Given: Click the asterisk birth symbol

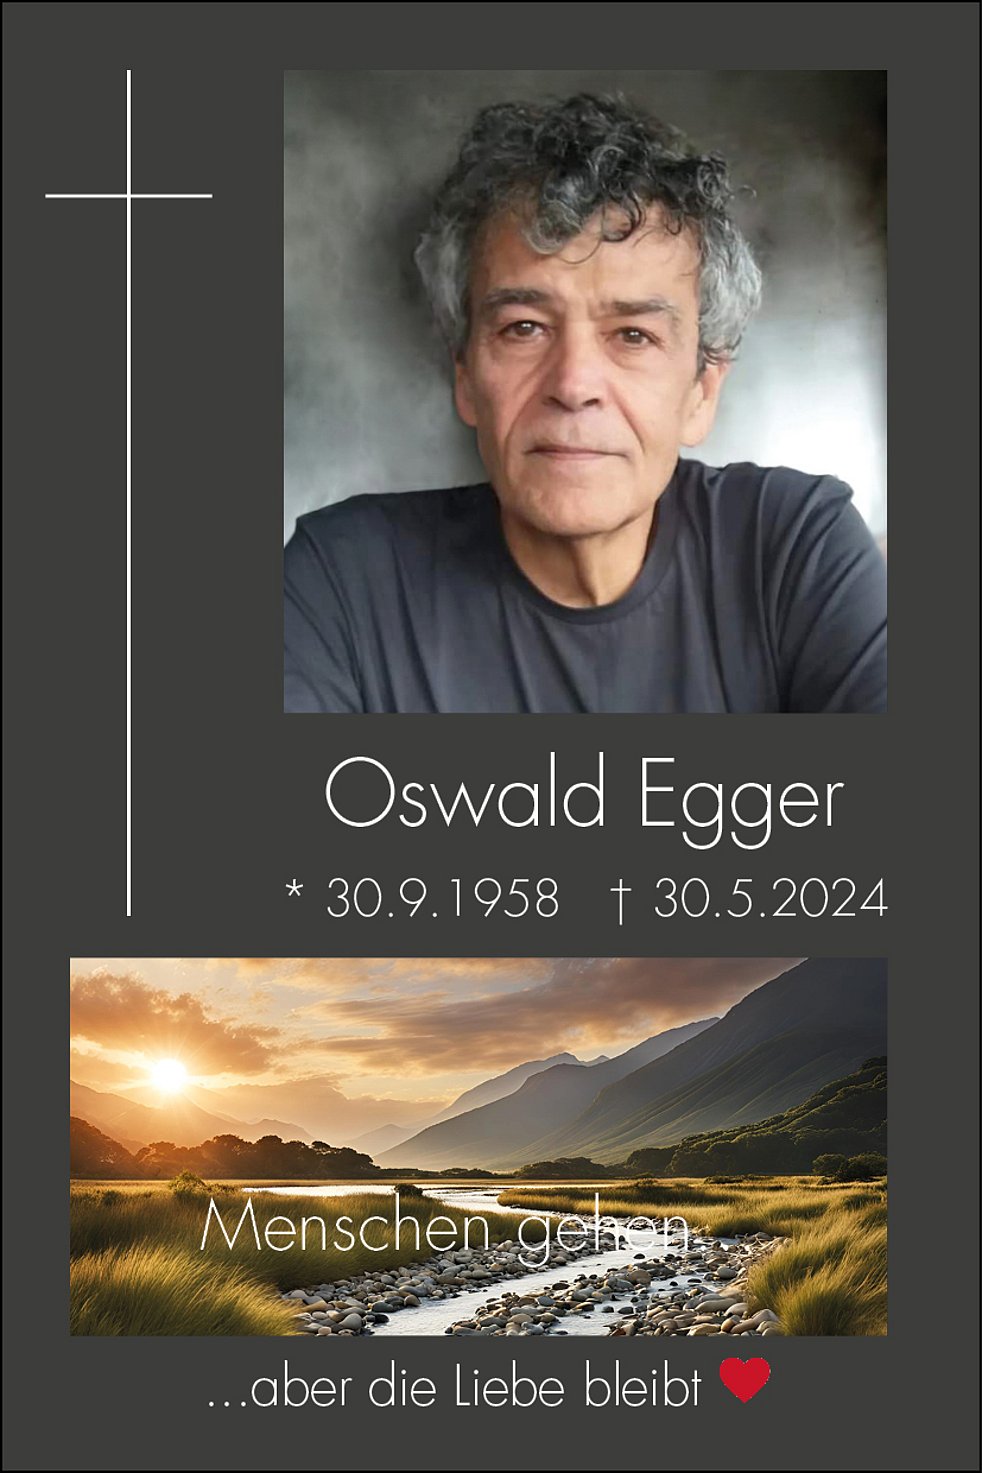Looking at the screenshot, I should [294, 888].
